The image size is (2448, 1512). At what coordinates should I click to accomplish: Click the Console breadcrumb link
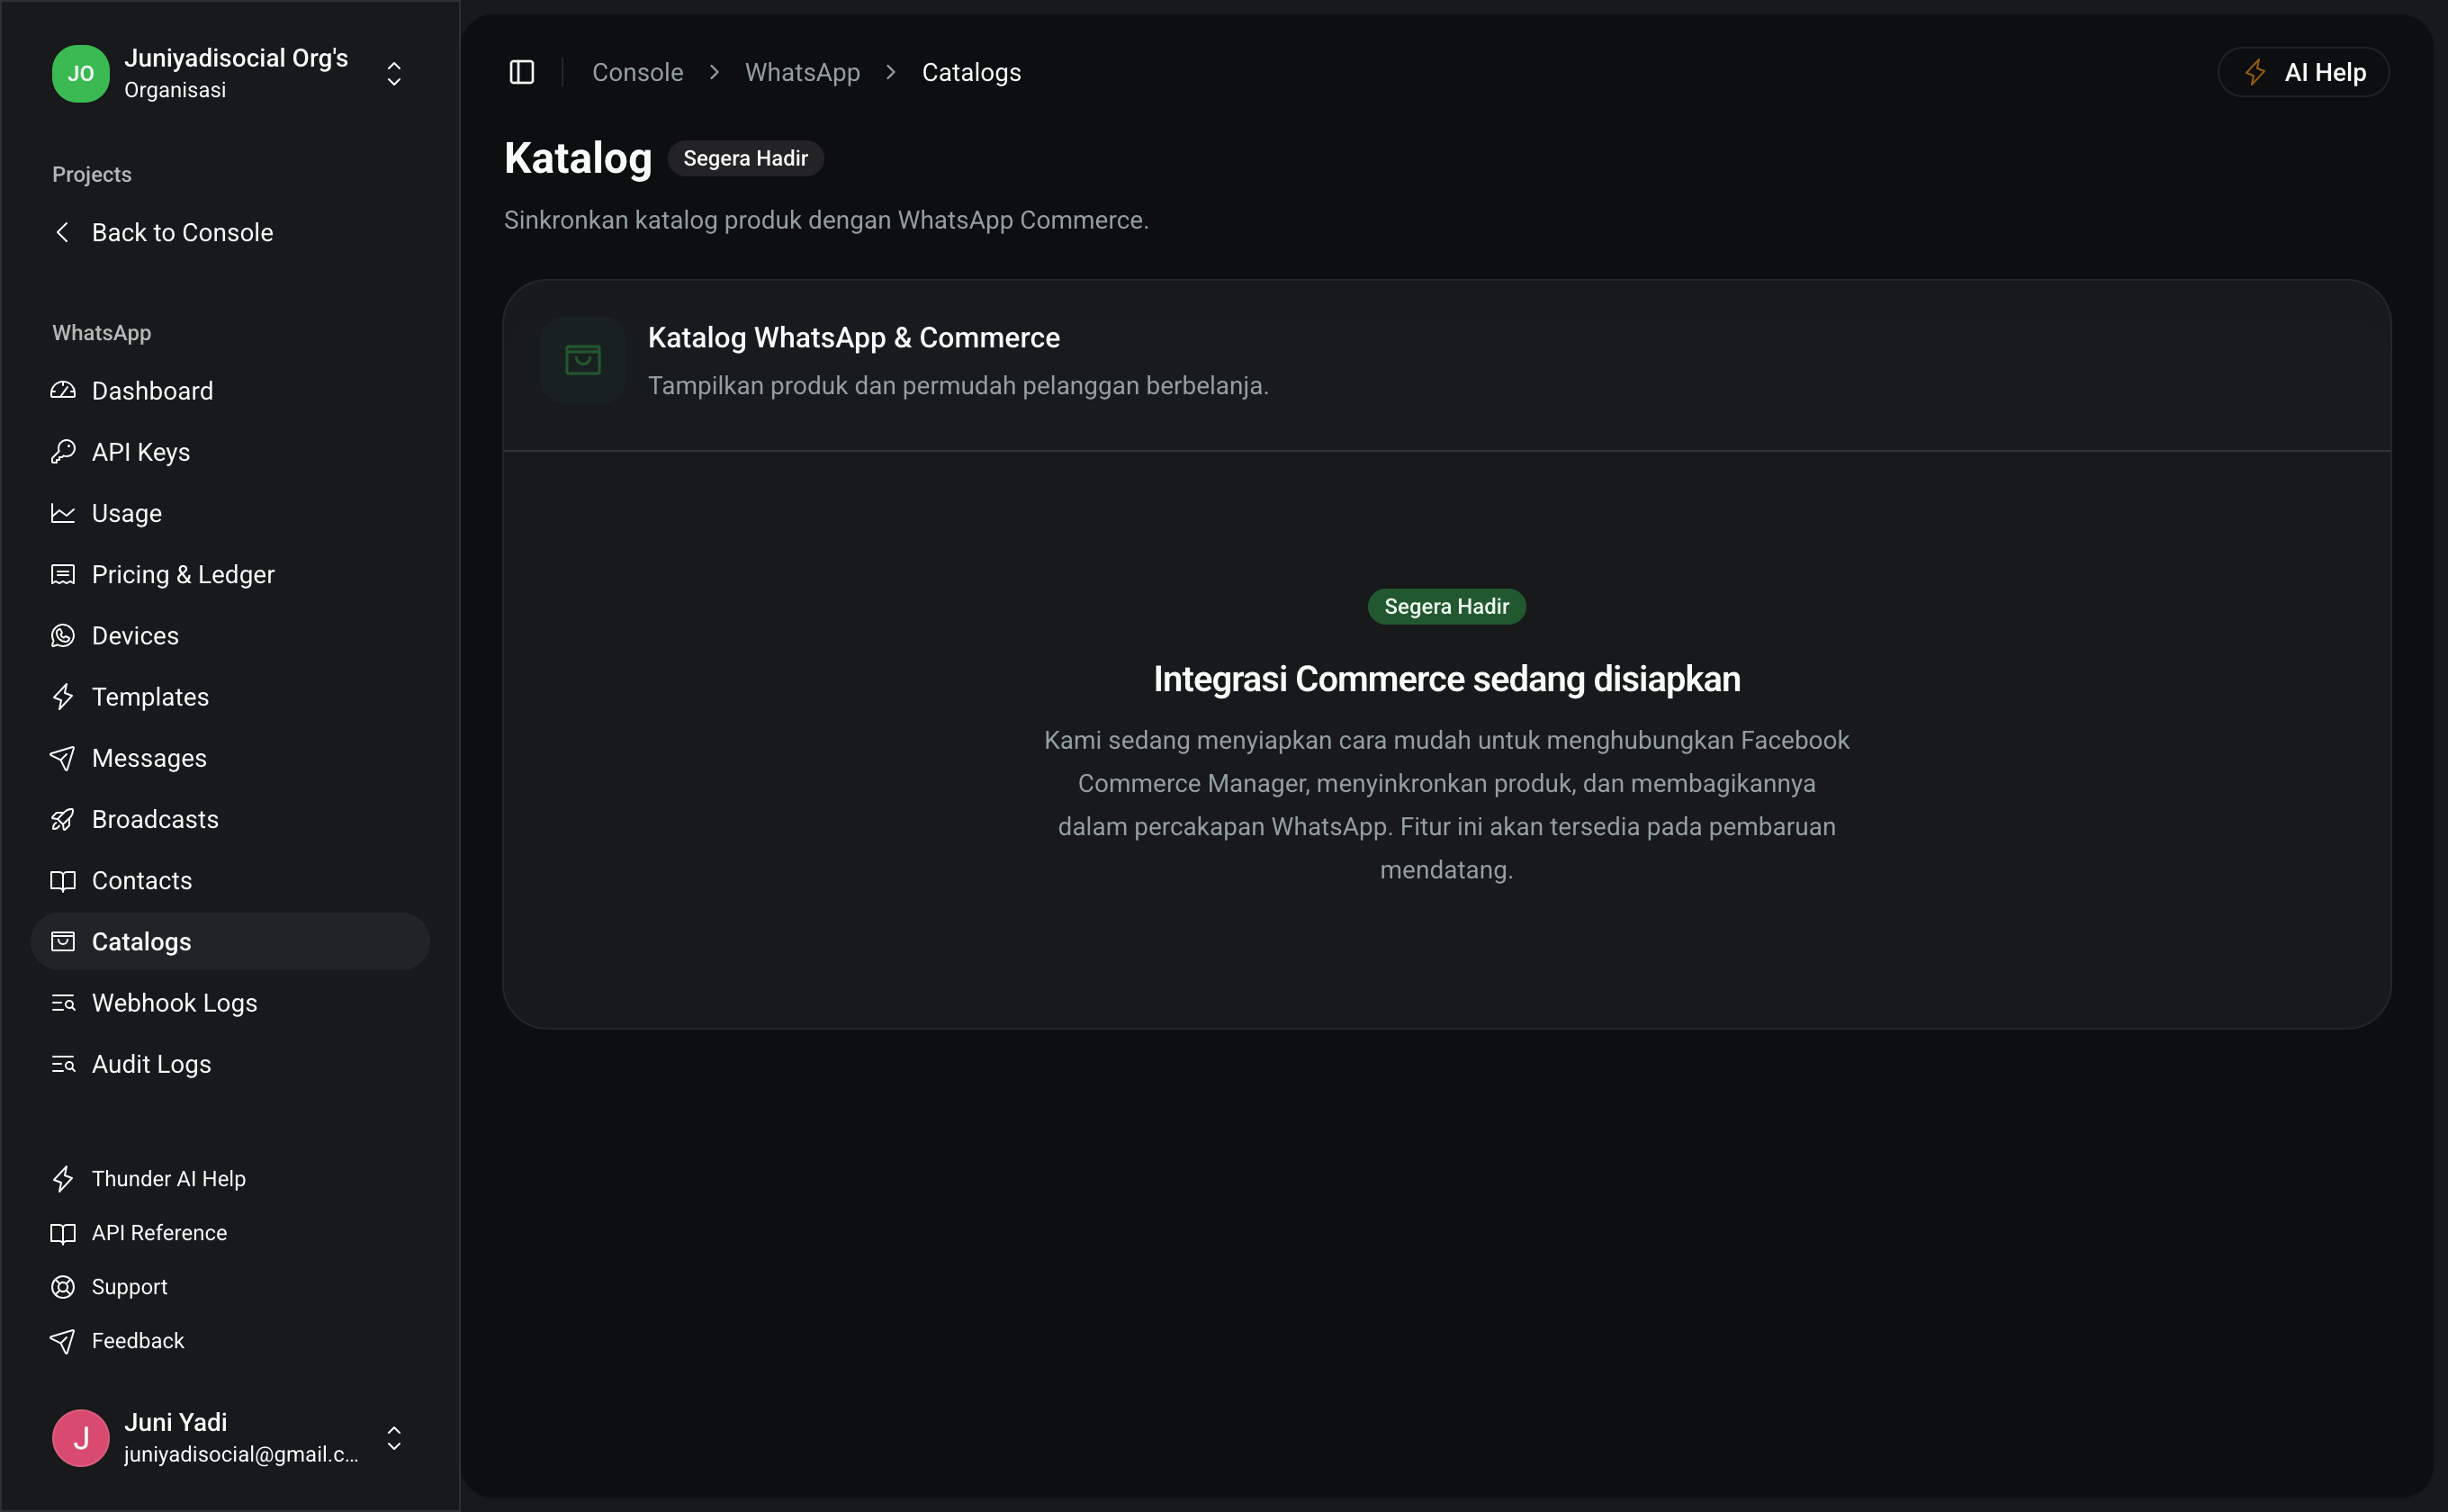tap(637, 72)
